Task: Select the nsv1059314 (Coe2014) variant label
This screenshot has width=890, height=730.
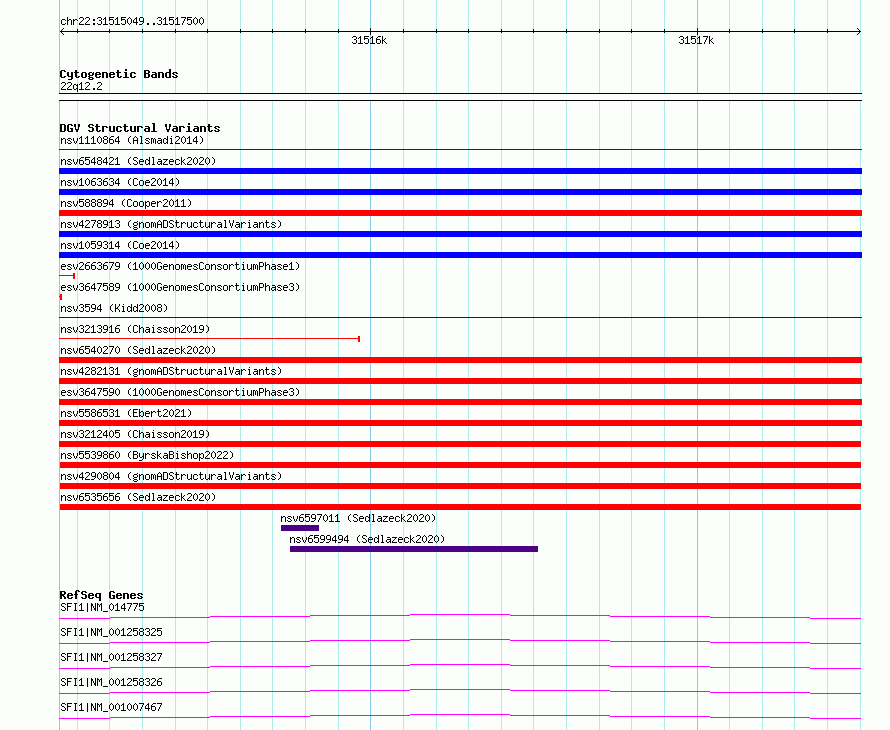Action: [120, 245]
